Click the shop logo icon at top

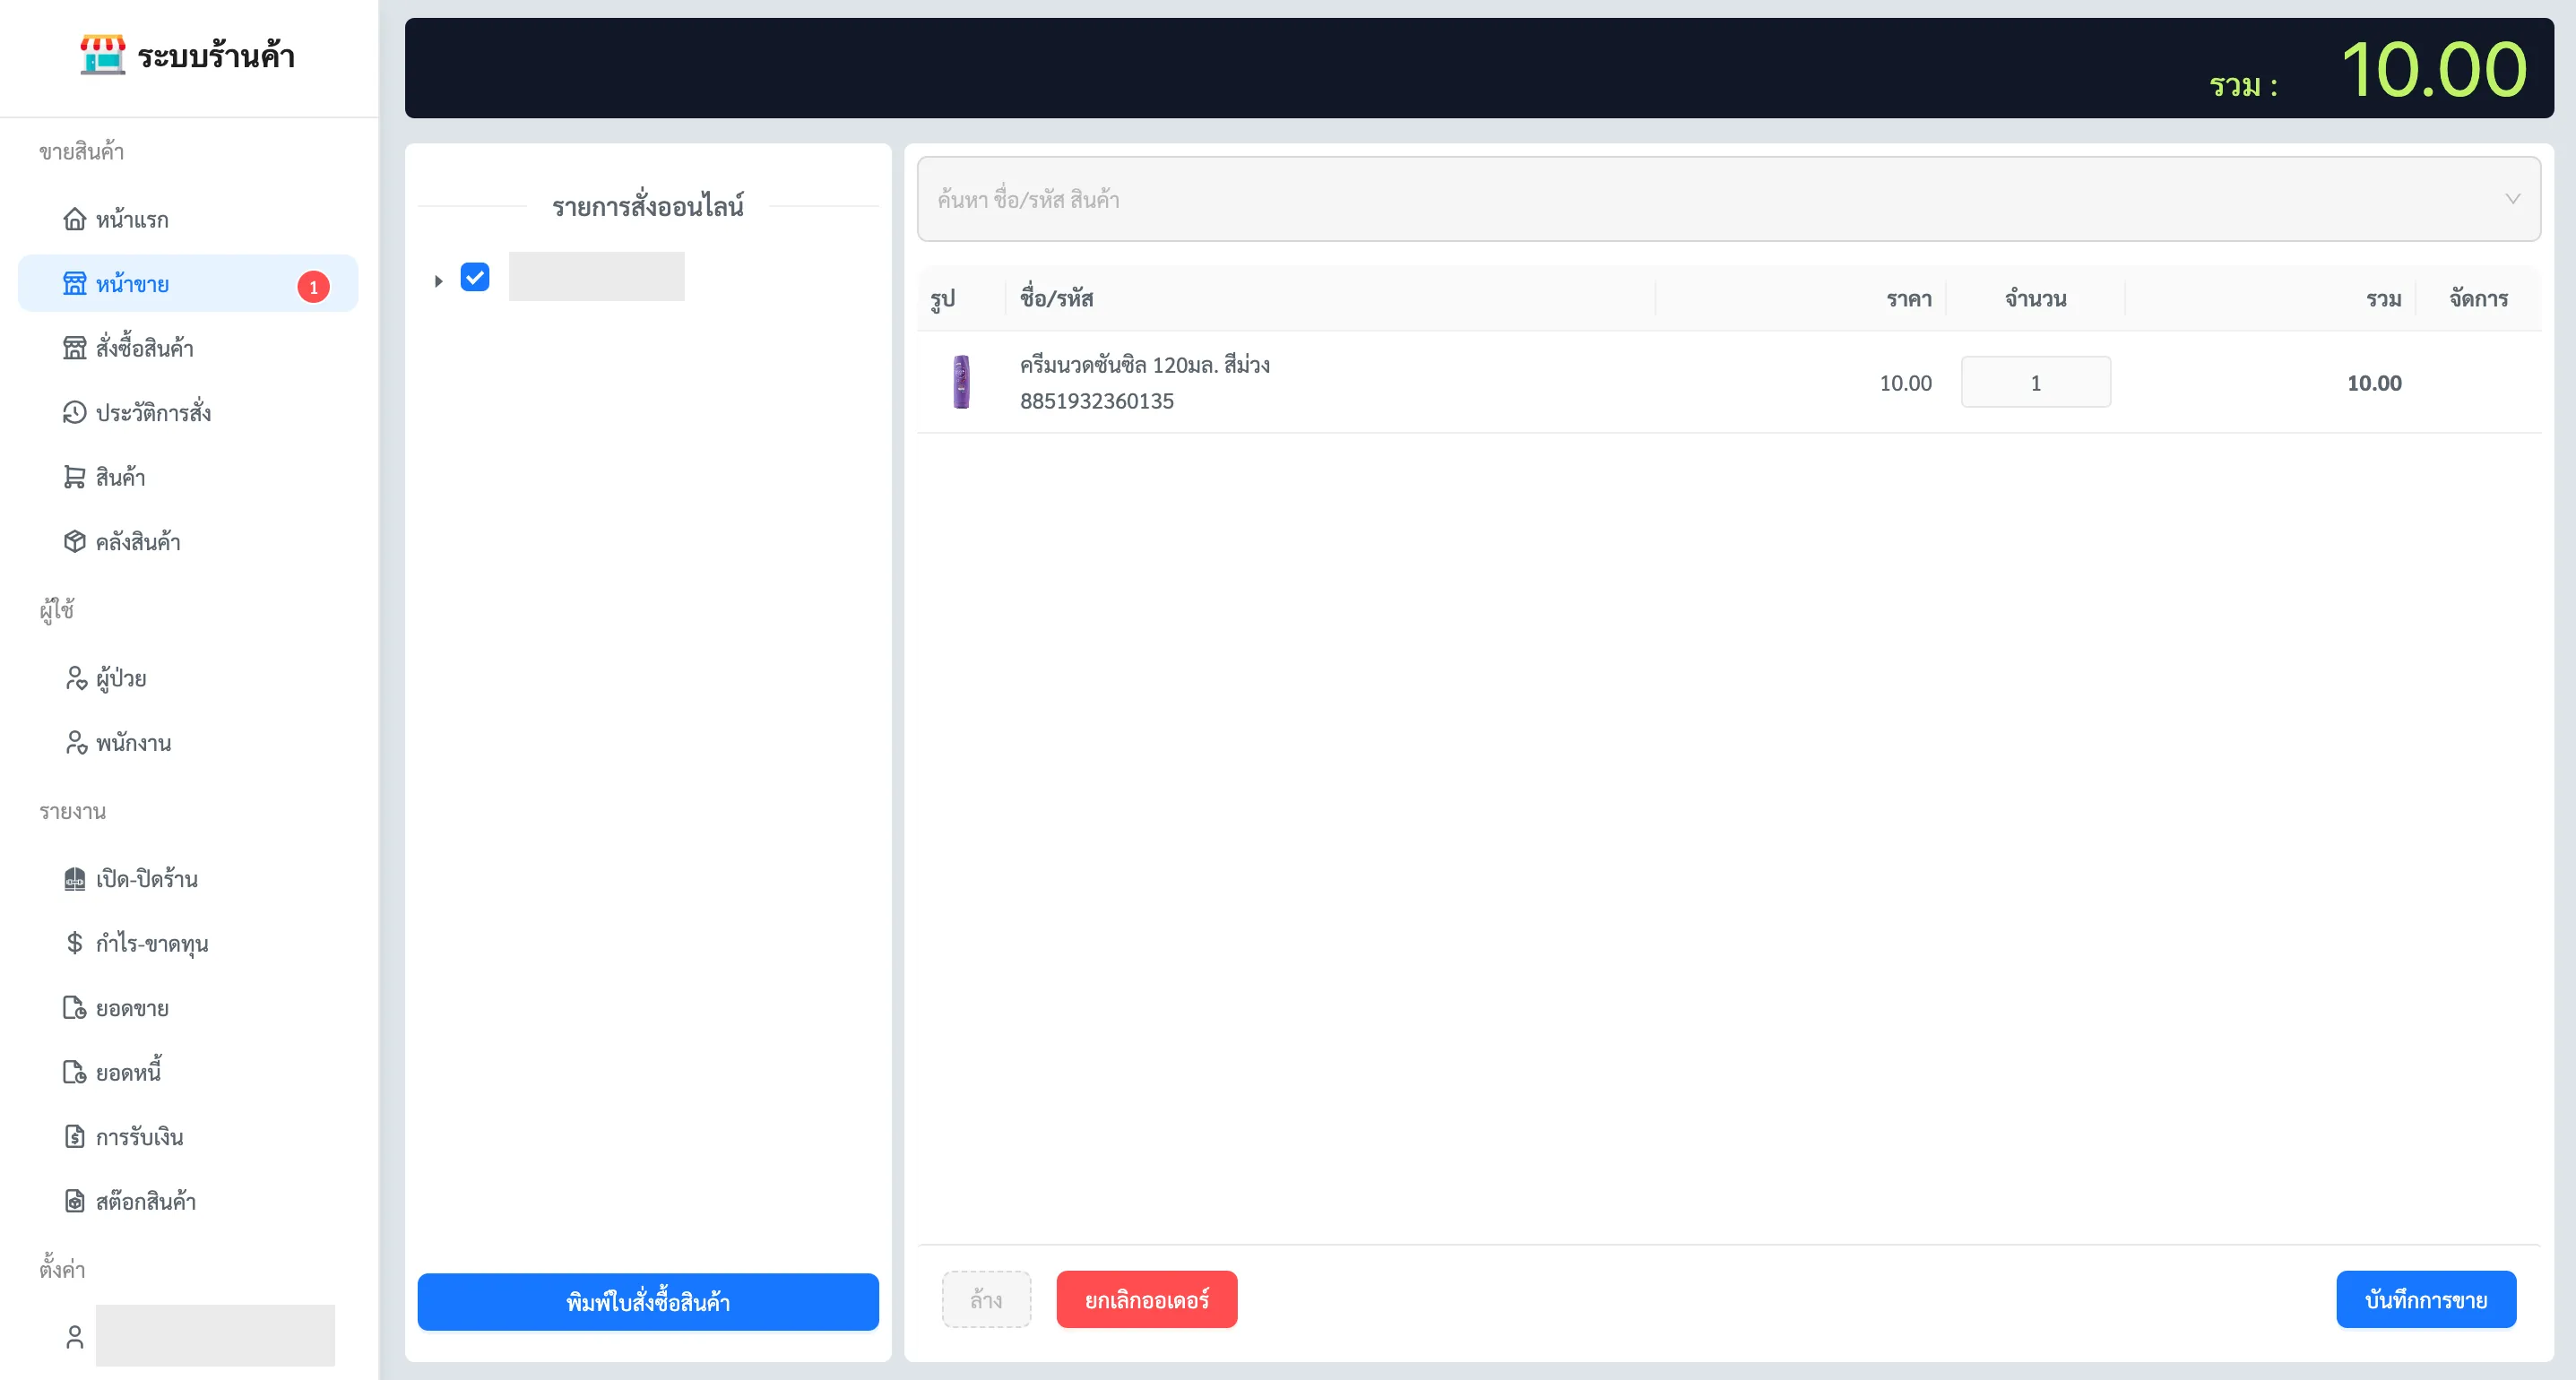click(x=102, y=54)
